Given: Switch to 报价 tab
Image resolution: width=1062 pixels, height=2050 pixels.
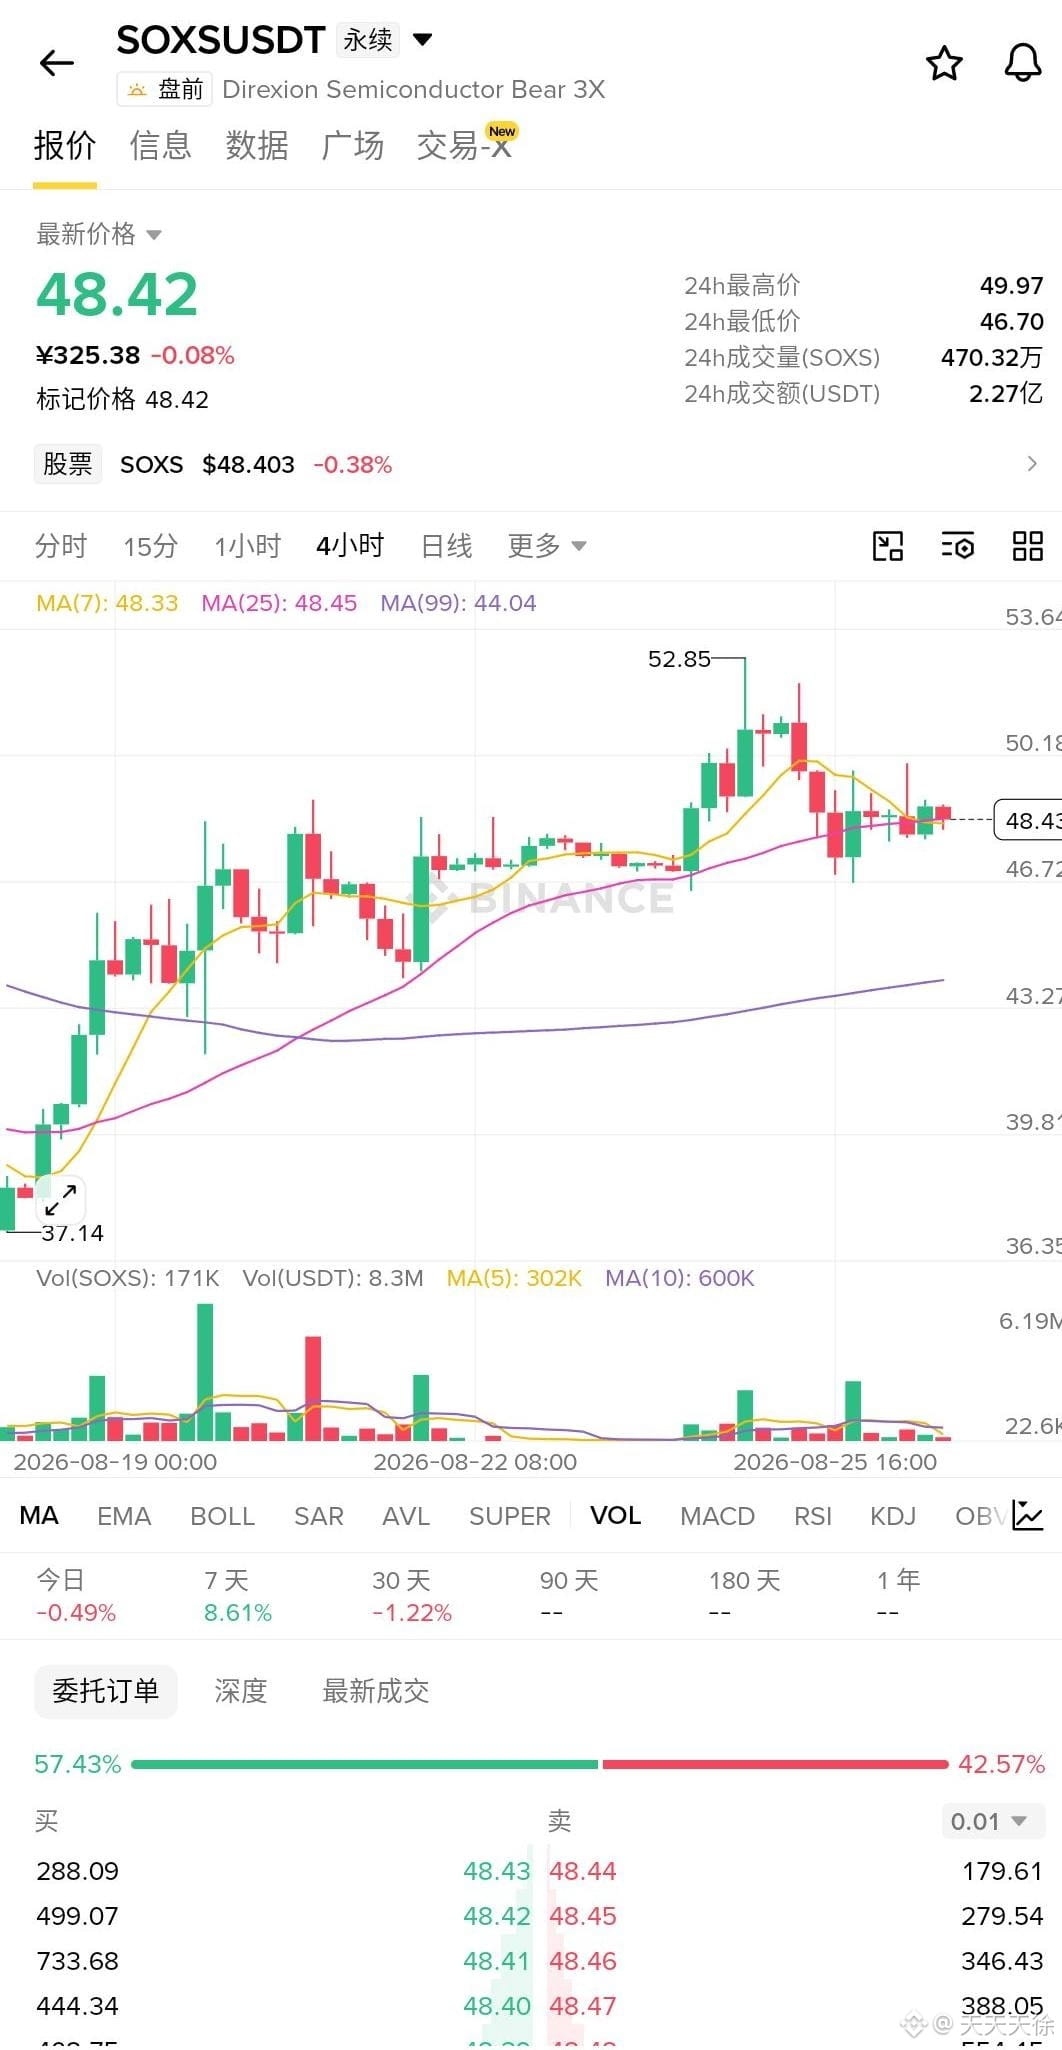Looking at the screenshot, I should (65, 147).
